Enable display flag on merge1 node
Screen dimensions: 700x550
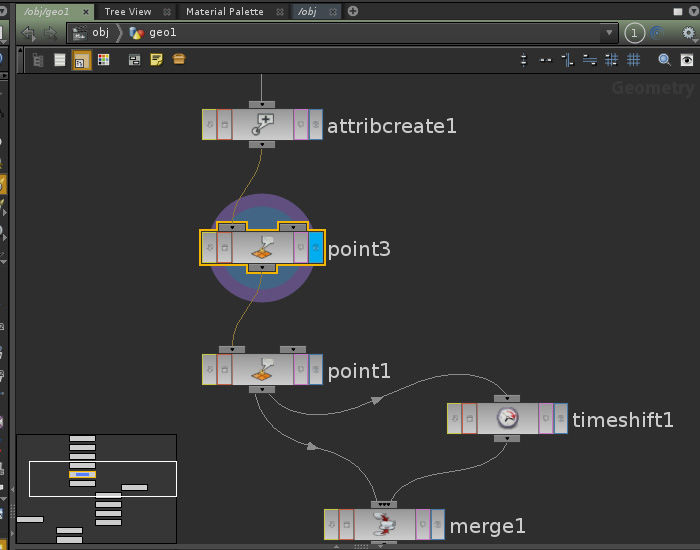(437, 524)
